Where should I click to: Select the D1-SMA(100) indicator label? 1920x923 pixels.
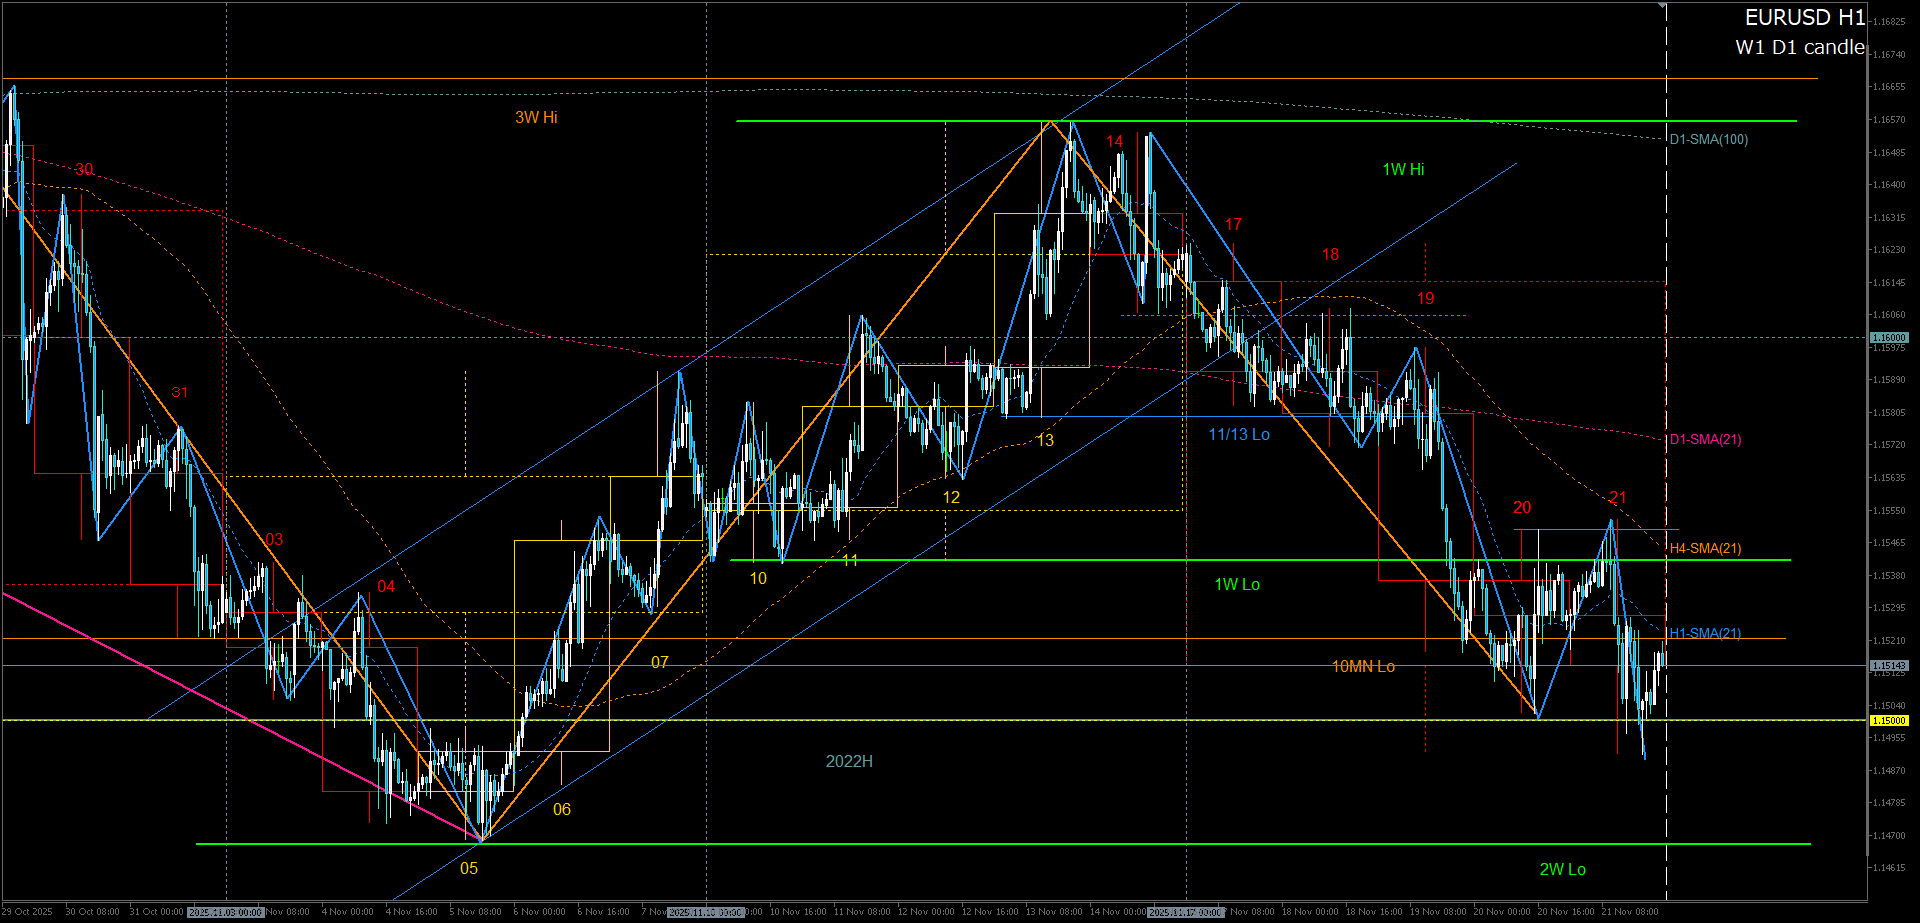(1708, 139)
